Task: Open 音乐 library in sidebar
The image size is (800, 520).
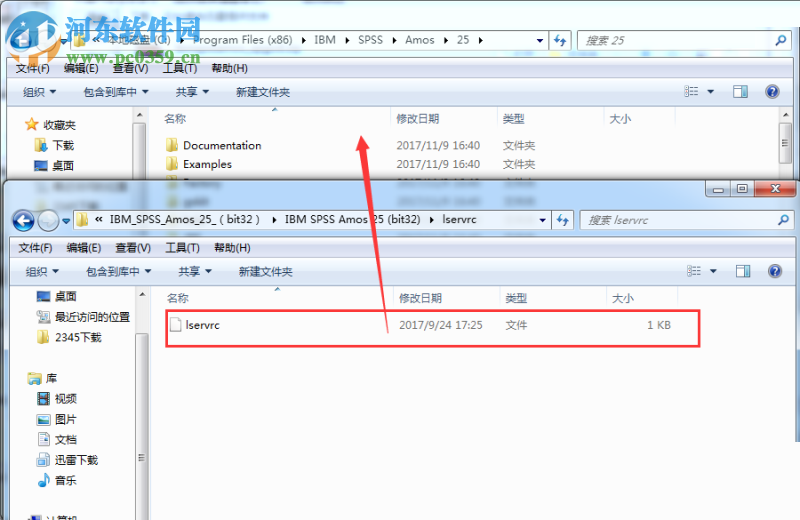Action: click(x=57, y=480)
